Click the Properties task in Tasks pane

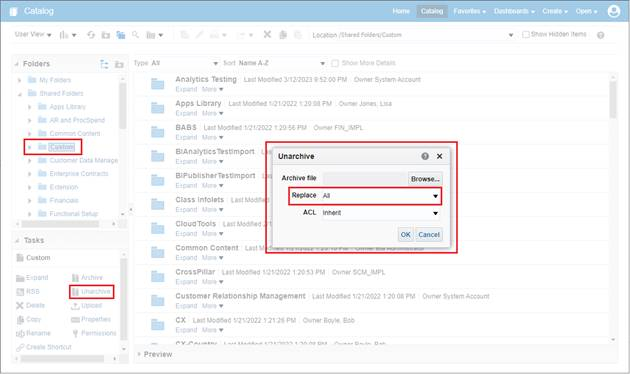91,319
